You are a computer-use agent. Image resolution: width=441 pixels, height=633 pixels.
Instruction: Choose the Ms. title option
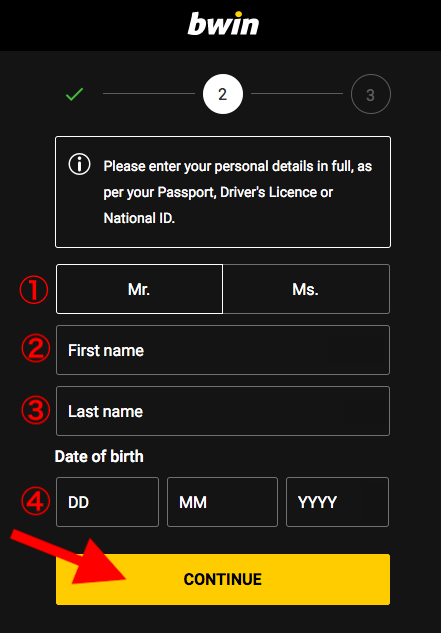tap(306, 289)
